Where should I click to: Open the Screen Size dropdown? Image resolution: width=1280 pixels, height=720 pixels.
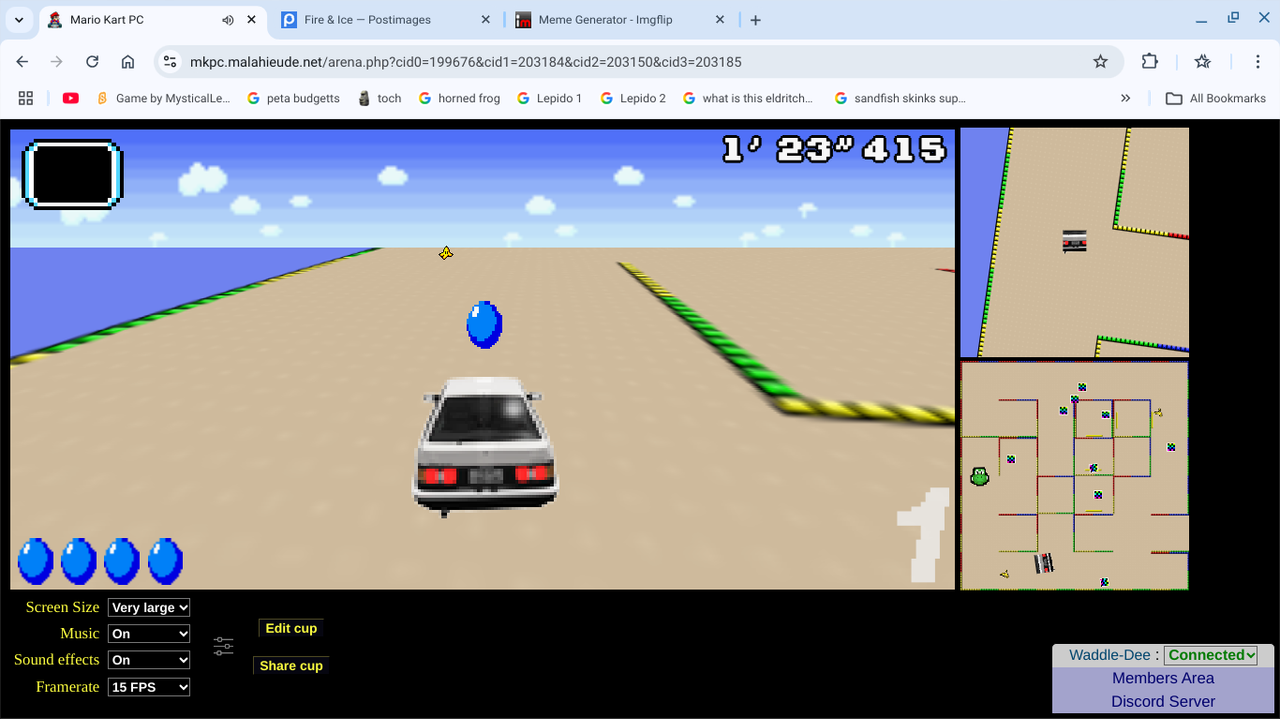(149, 607)
